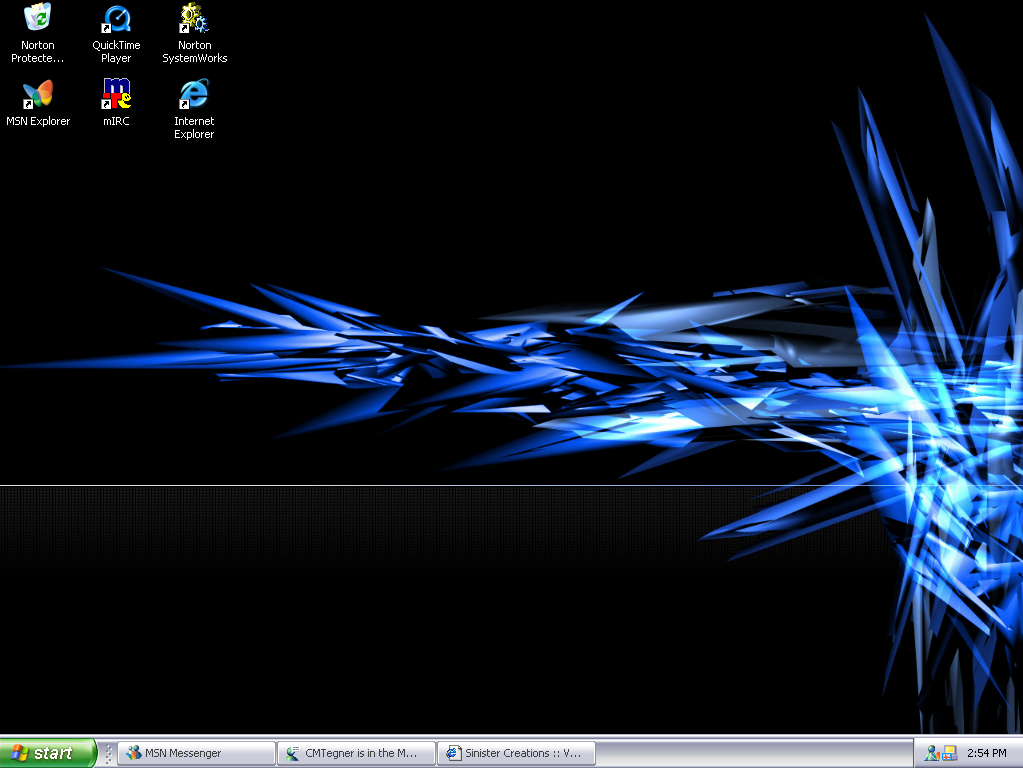Image resolution: width=1023 pixels, height=768 pixels.
Task: Click the empty area of the taskbar
Action: coord(750,753)
